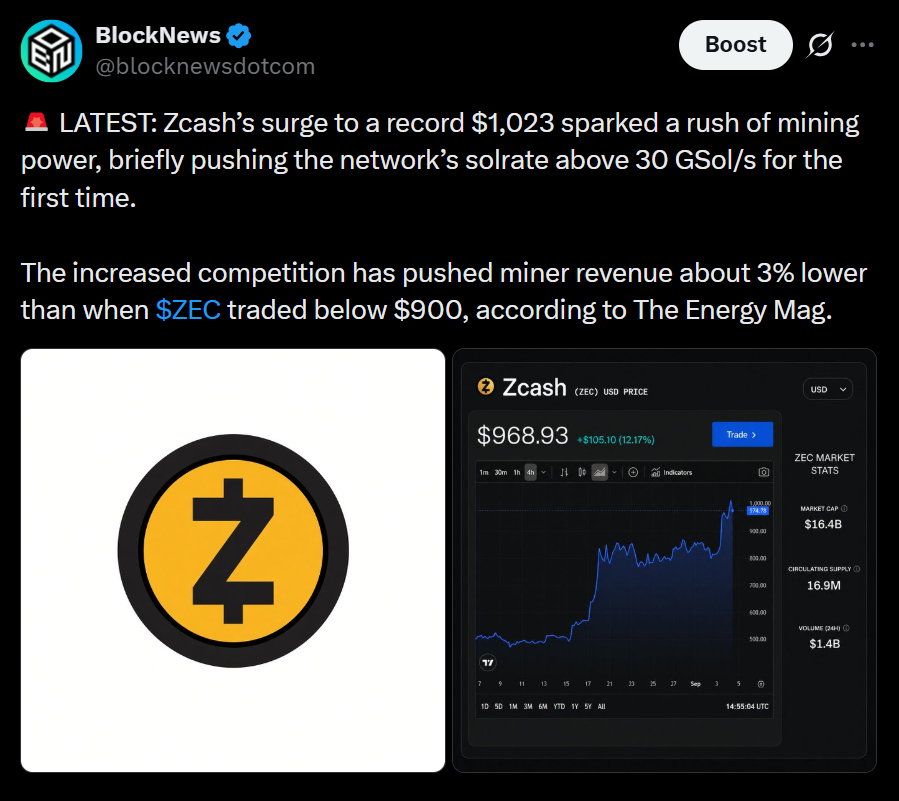This screenshot has height=801, width=899.
Task: Toggle the 4h interval in the chart
Action: (x=531, y=472)
